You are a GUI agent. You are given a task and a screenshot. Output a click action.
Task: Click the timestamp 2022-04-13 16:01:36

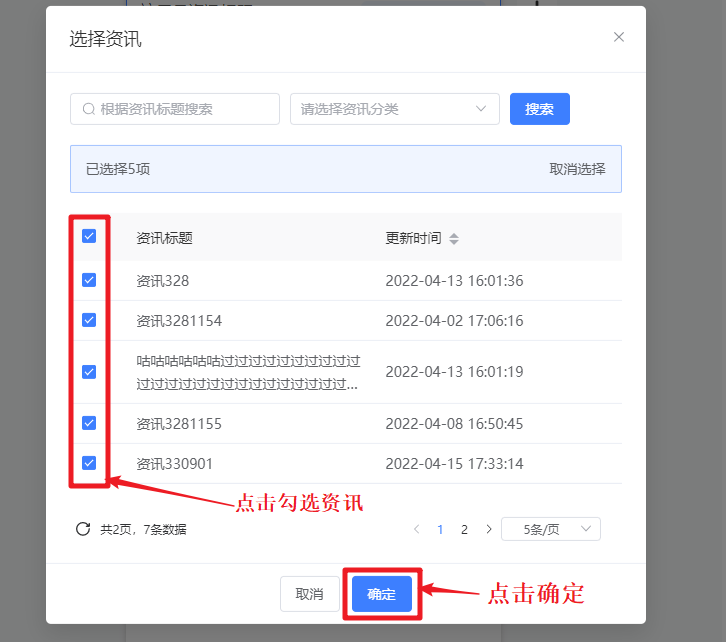pyautogui.click(x=454, y=281)
